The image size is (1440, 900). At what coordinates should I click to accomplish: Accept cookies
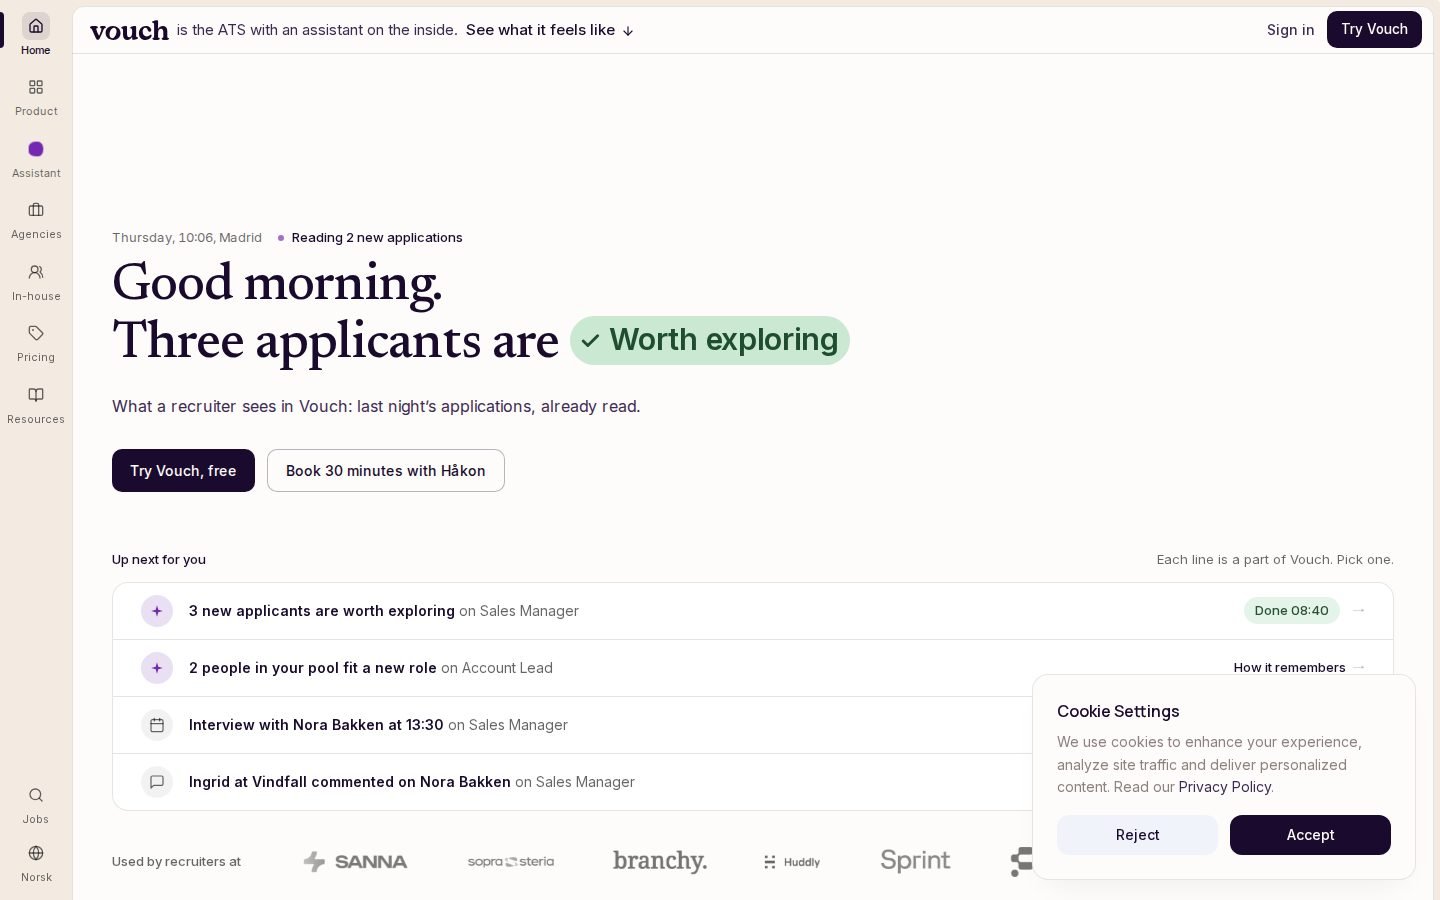click(1310, 835)
